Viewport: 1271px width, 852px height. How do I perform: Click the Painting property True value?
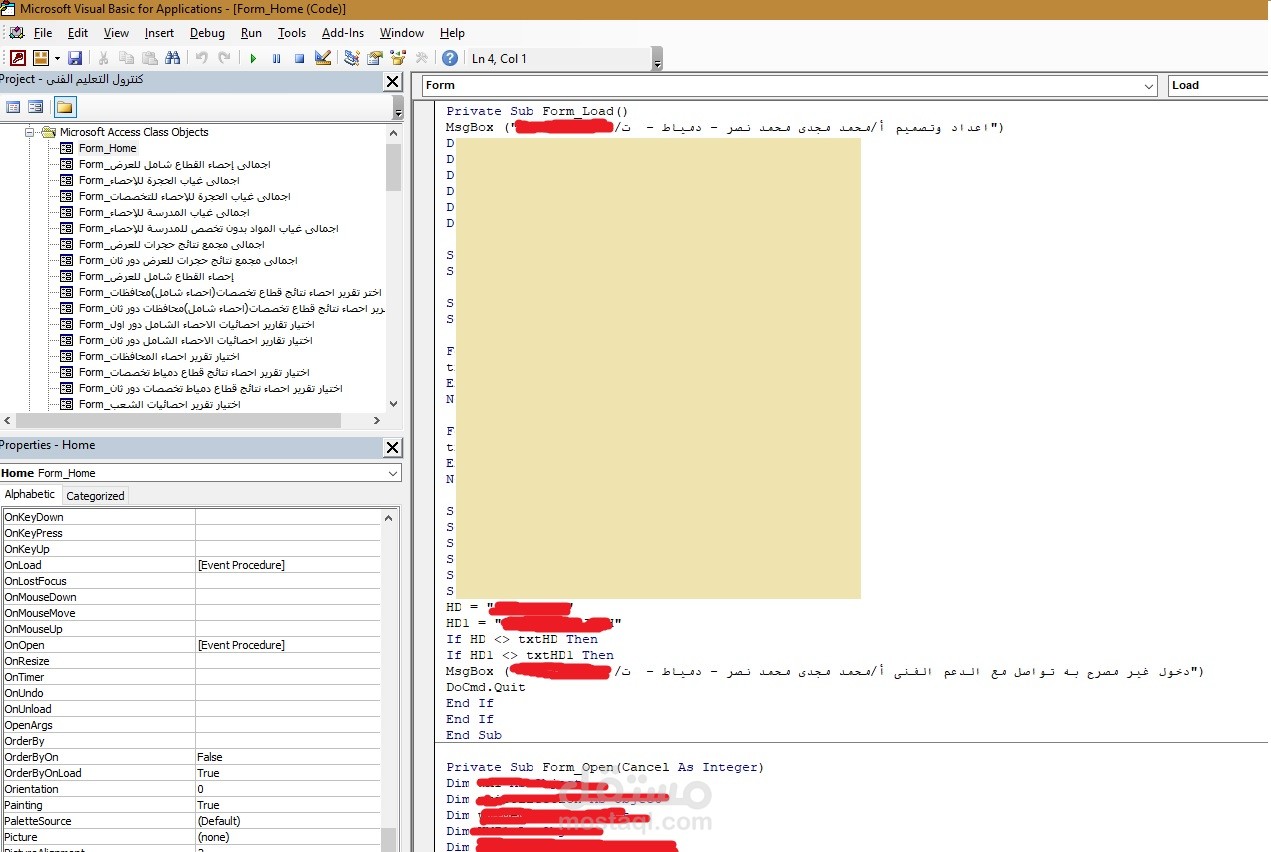pos(288,805)
